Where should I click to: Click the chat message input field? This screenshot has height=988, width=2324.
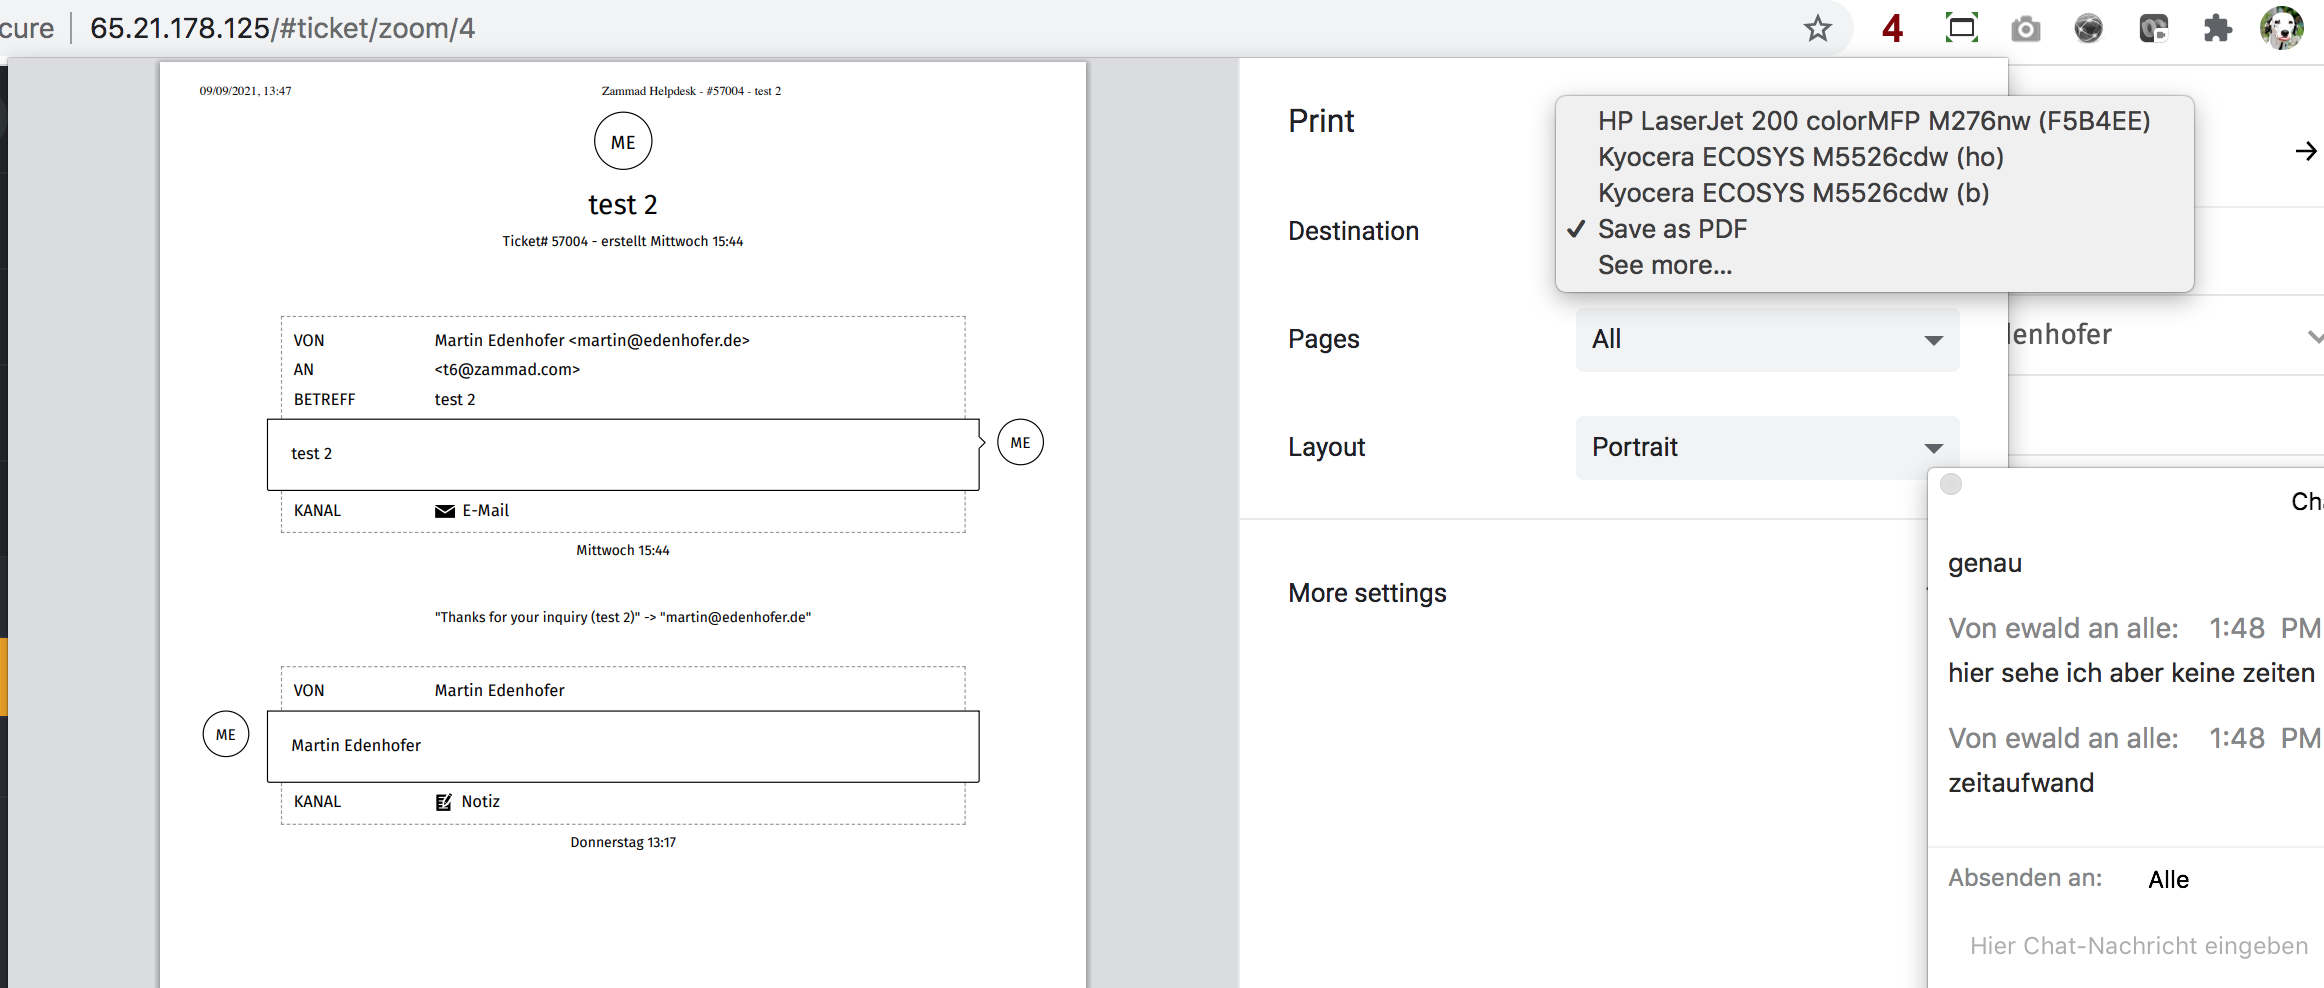2138,946
